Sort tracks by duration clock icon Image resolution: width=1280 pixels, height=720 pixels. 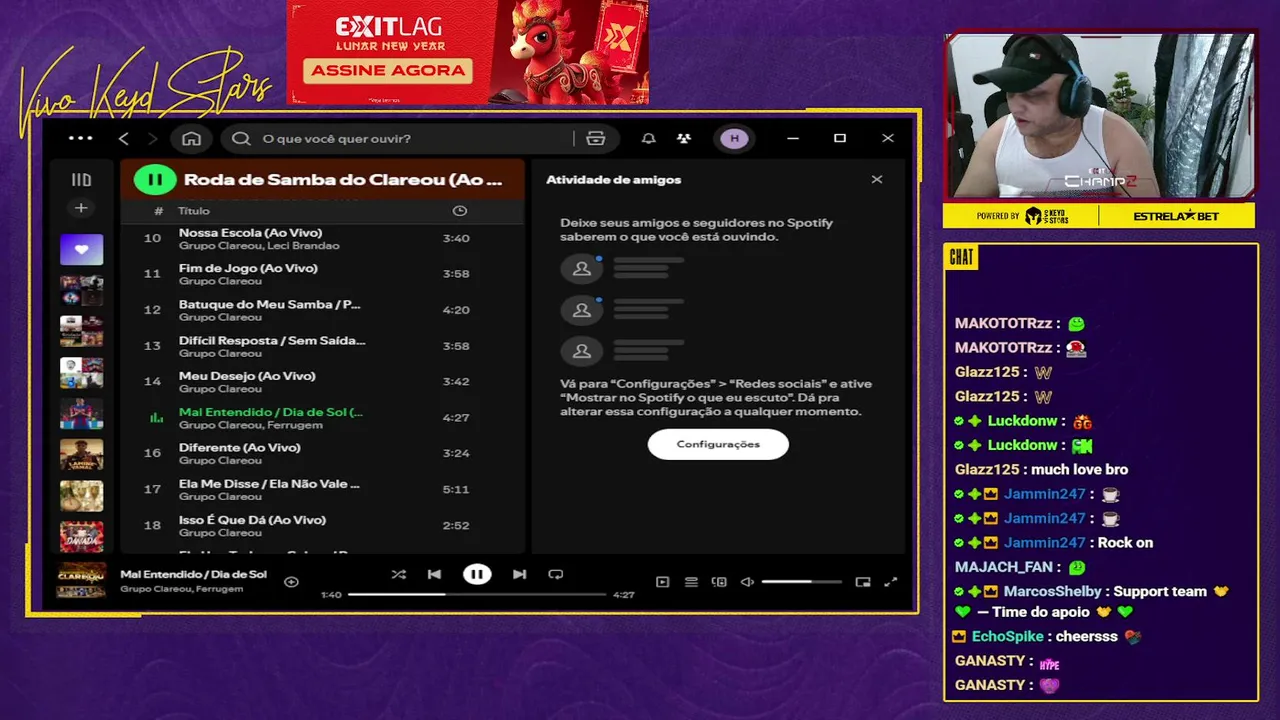click(x=459, y=211)
